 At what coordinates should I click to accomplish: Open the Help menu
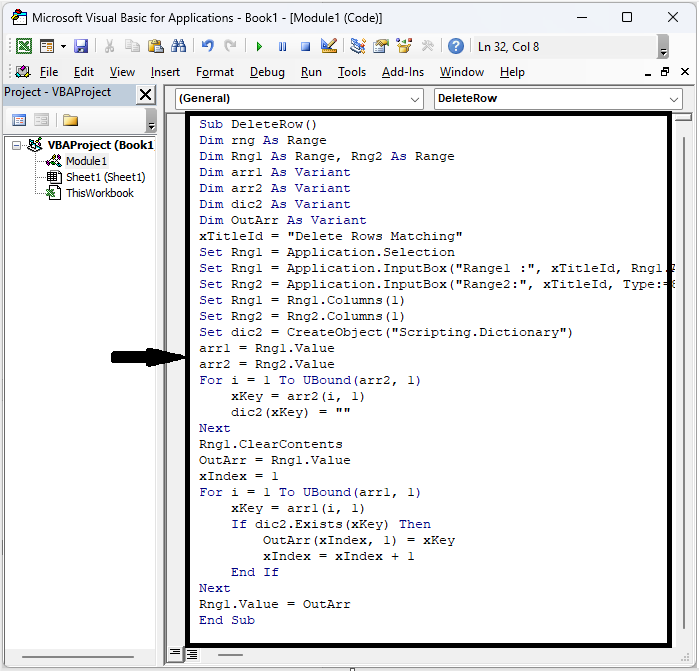pyautogui.click(x=512, y=72)
